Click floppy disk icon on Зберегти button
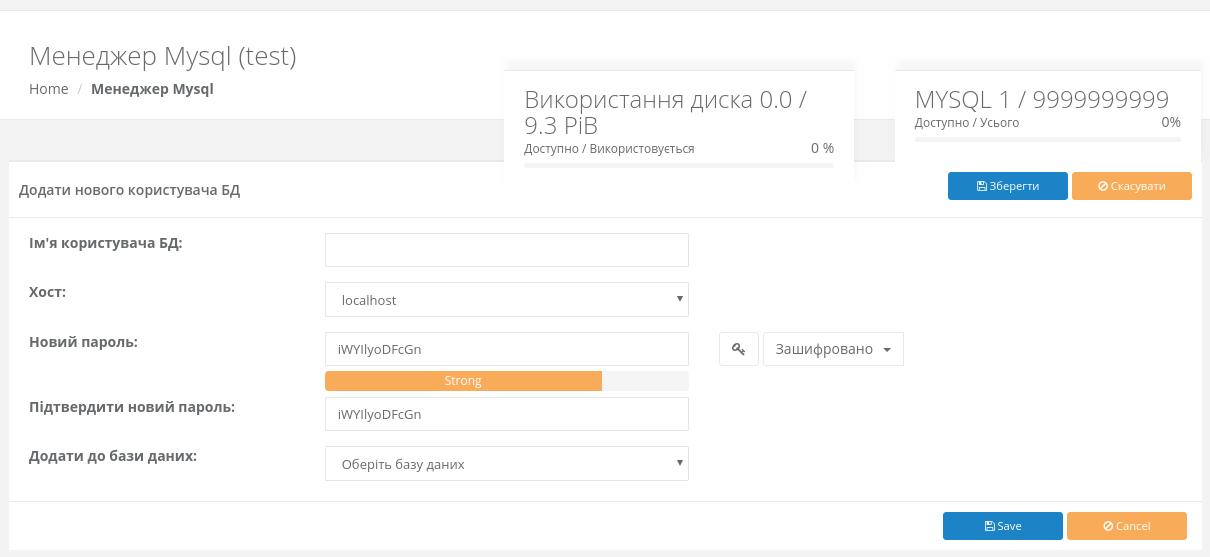The width and height of the screenshot is (1210, 557). point(982,186)
